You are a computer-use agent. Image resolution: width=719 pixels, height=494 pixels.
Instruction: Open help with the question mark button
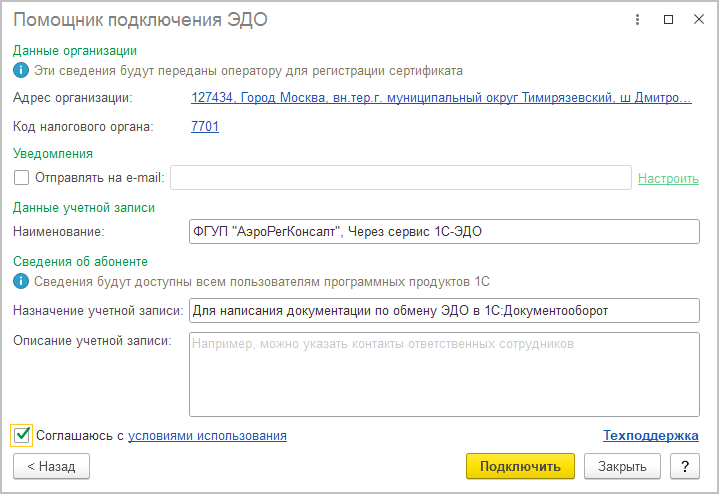click(x=684, y=466)
